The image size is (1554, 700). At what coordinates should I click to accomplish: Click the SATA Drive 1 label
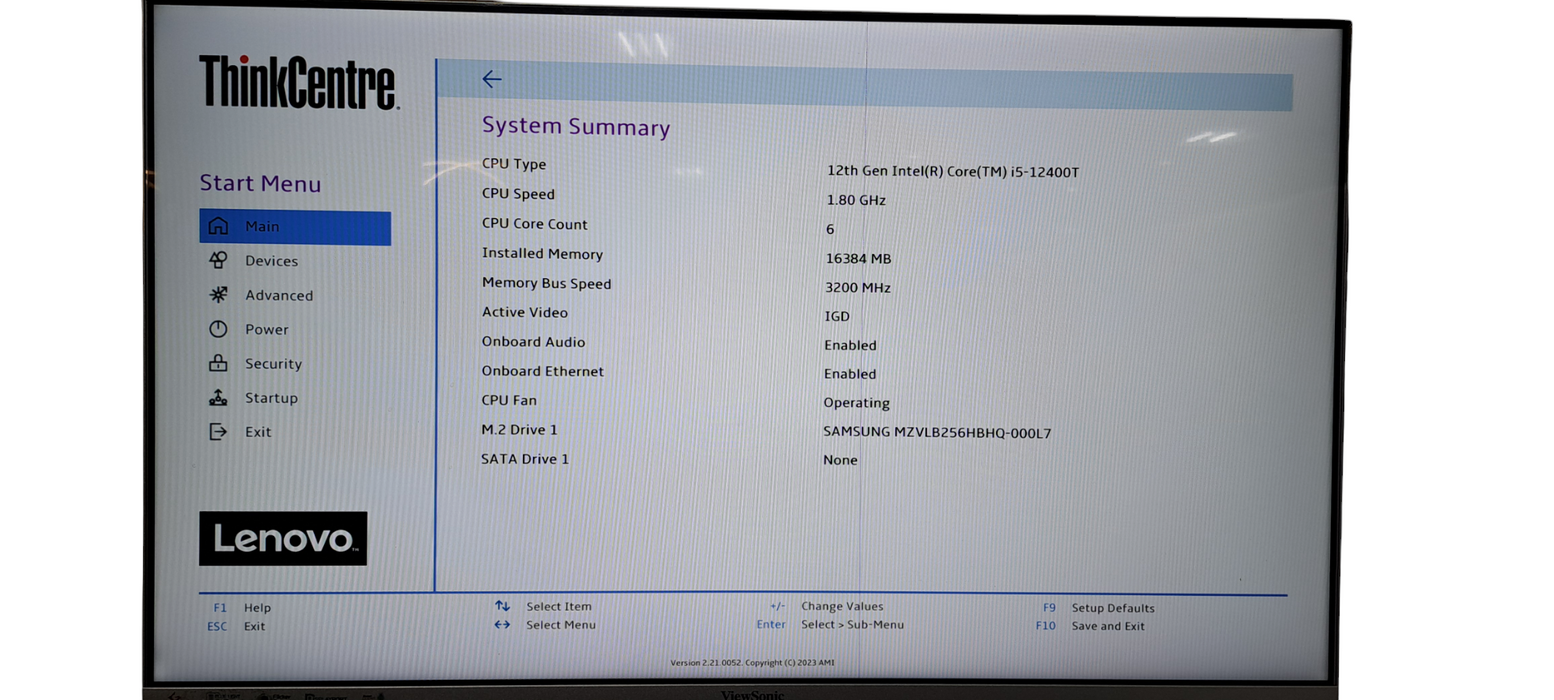pyautogui.click(x=525, y=459)
